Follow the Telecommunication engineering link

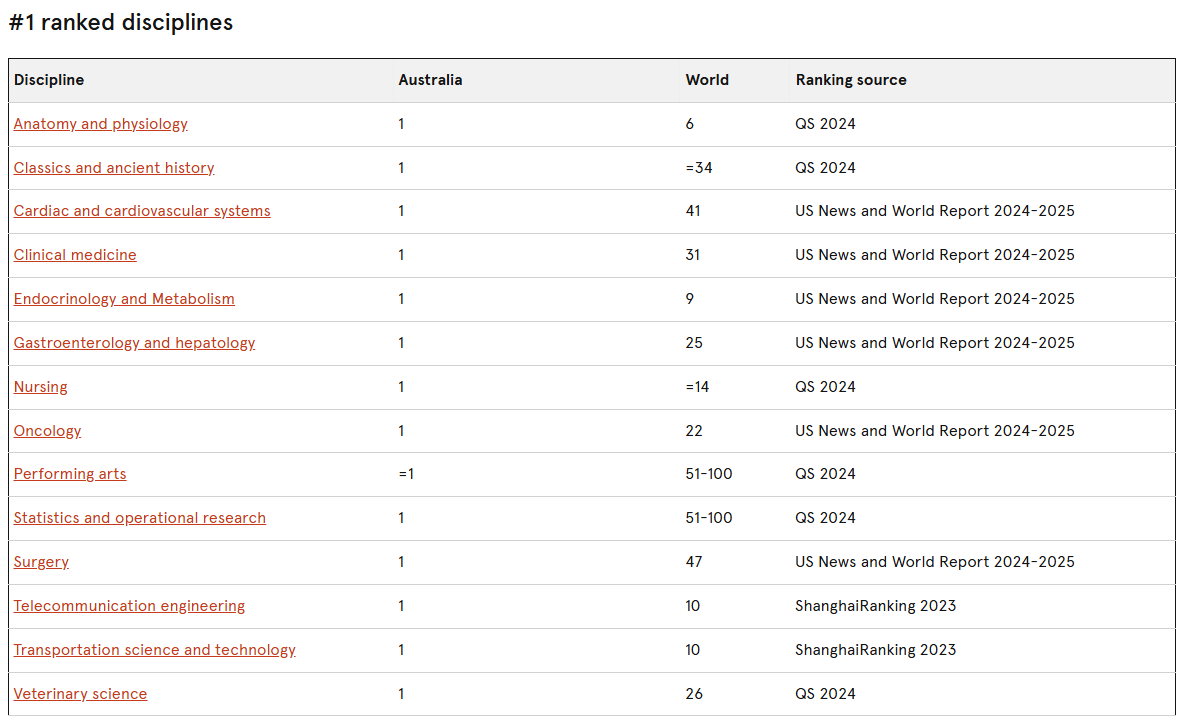point(129,606)
